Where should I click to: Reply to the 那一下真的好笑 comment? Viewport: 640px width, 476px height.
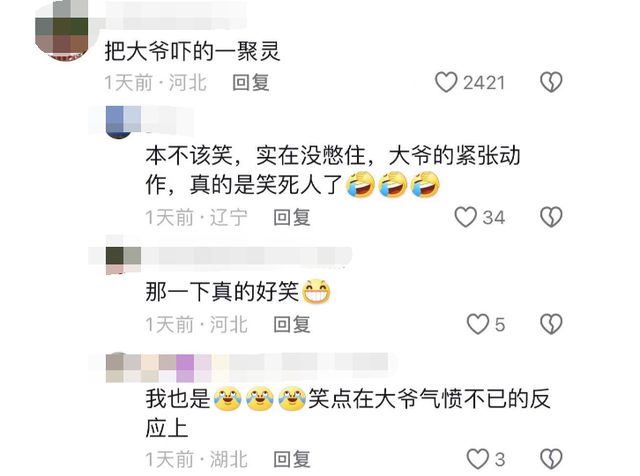(x=292, y=325)
